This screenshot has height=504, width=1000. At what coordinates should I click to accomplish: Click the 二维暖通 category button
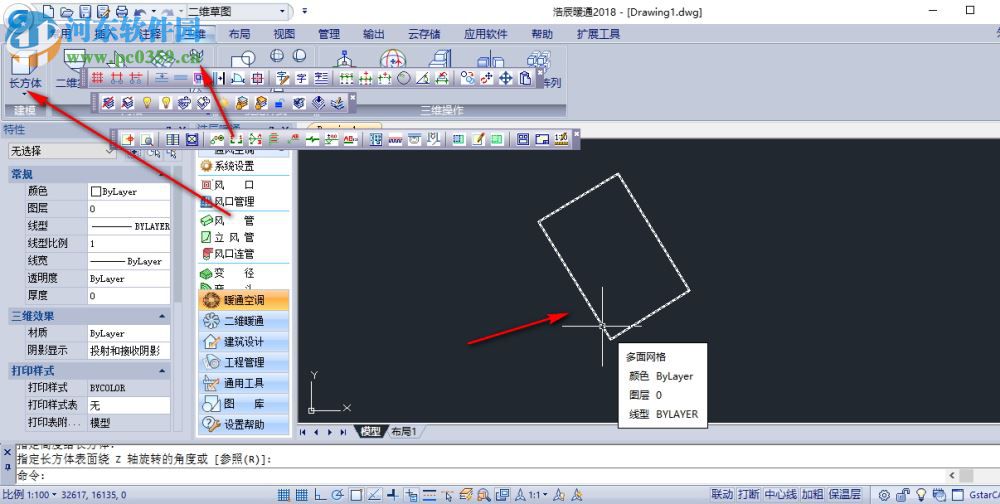244,321
